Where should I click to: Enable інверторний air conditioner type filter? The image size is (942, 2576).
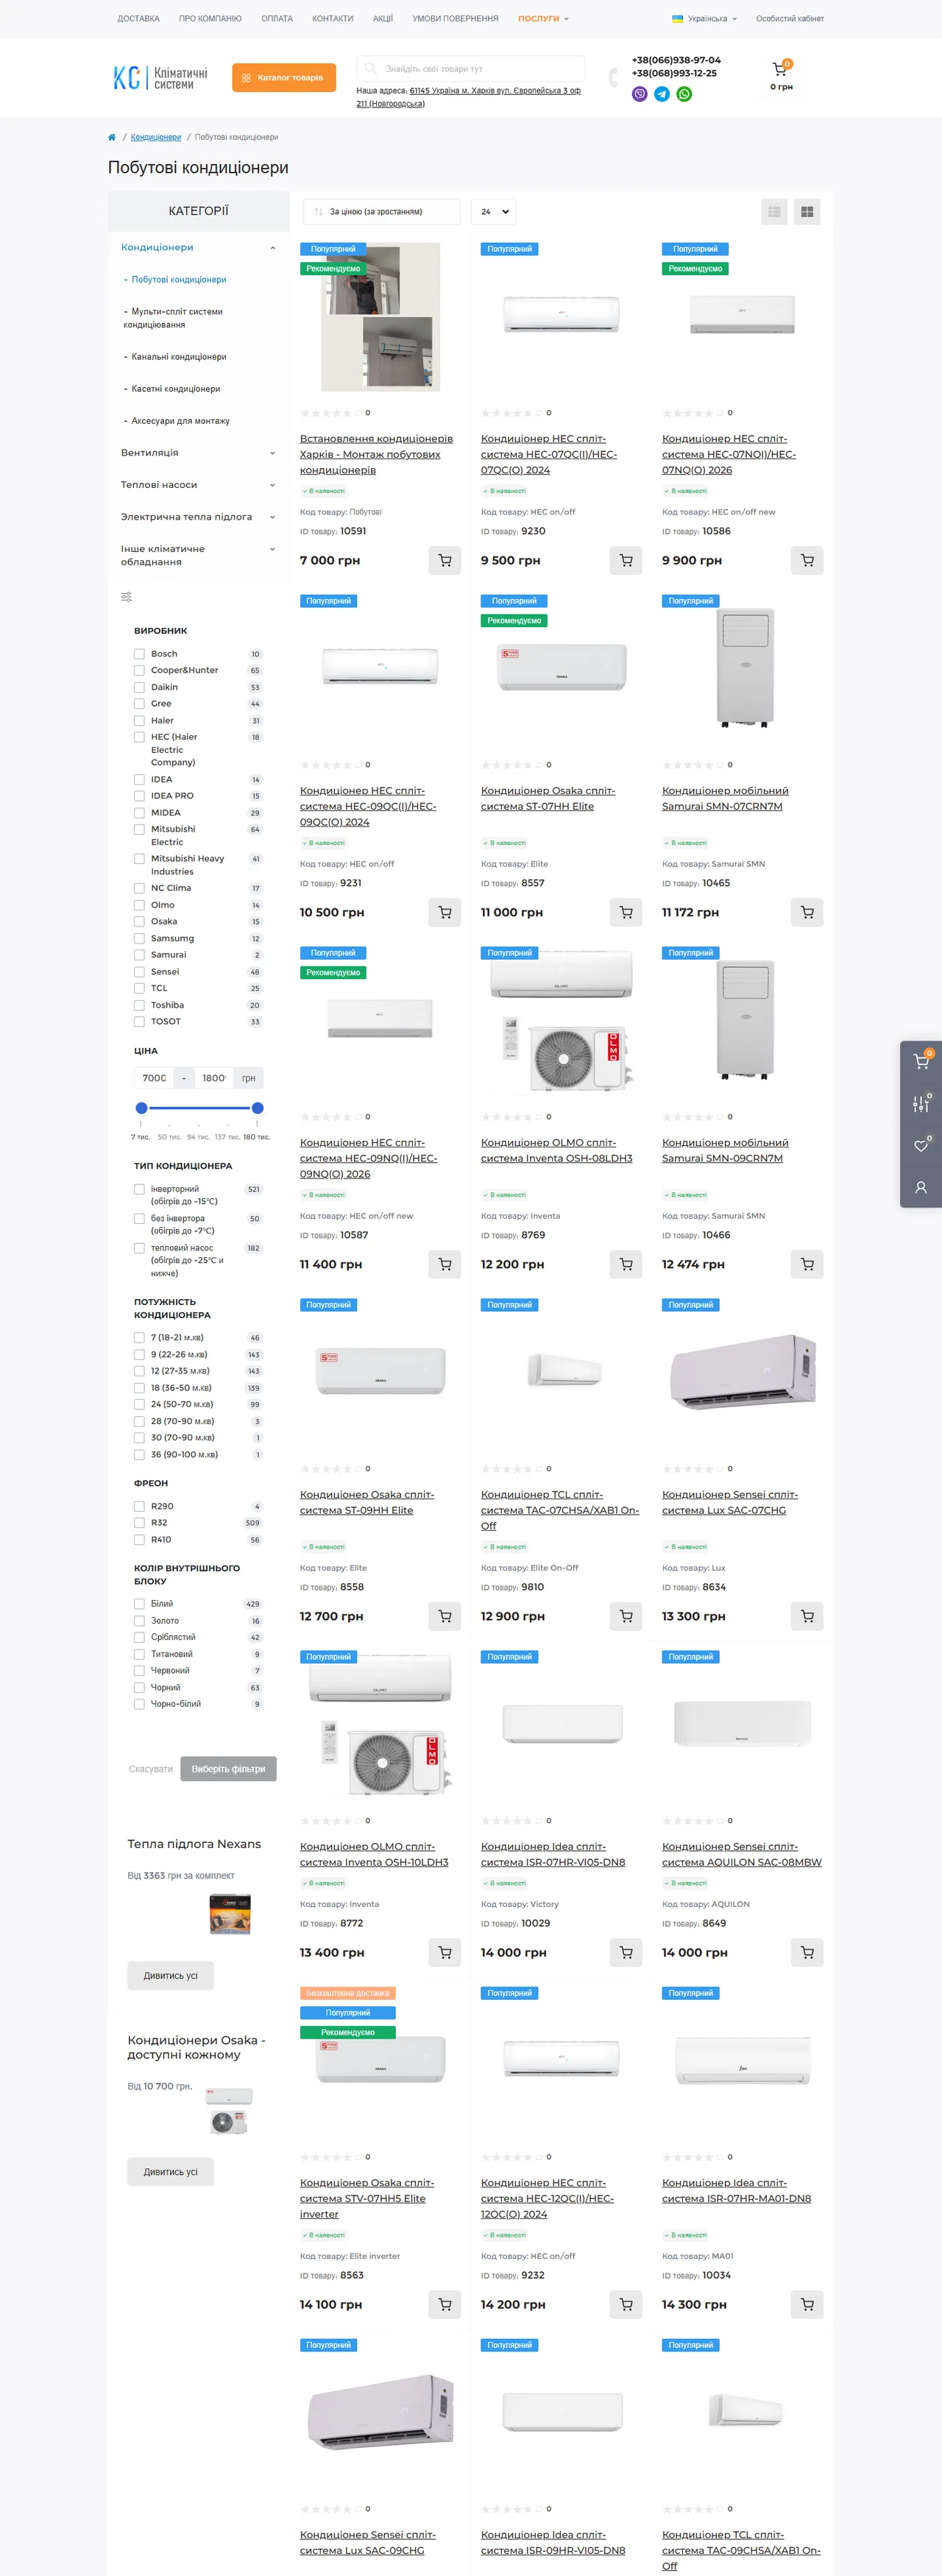tap(139, 1189)
